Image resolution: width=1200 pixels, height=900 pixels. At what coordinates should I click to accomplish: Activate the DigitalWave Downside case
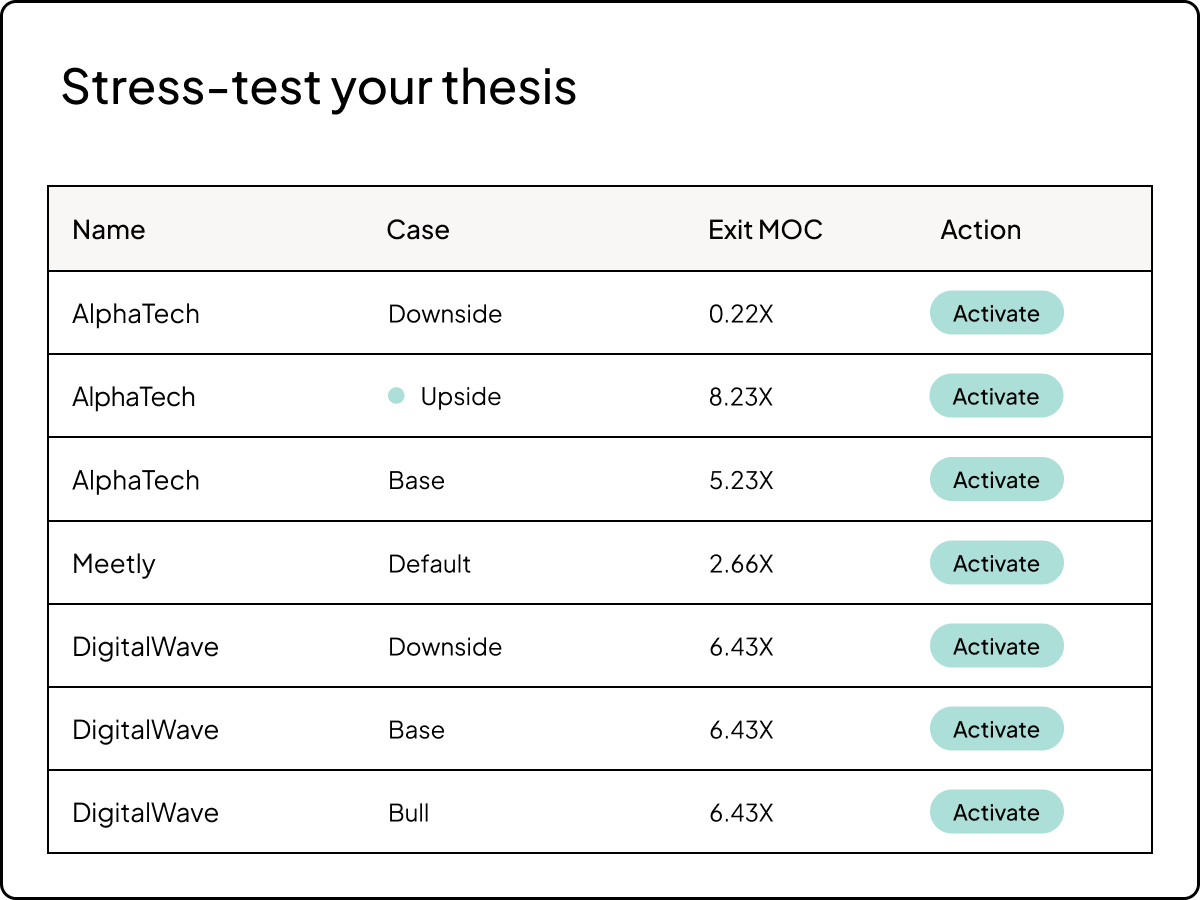click(996, 646)
